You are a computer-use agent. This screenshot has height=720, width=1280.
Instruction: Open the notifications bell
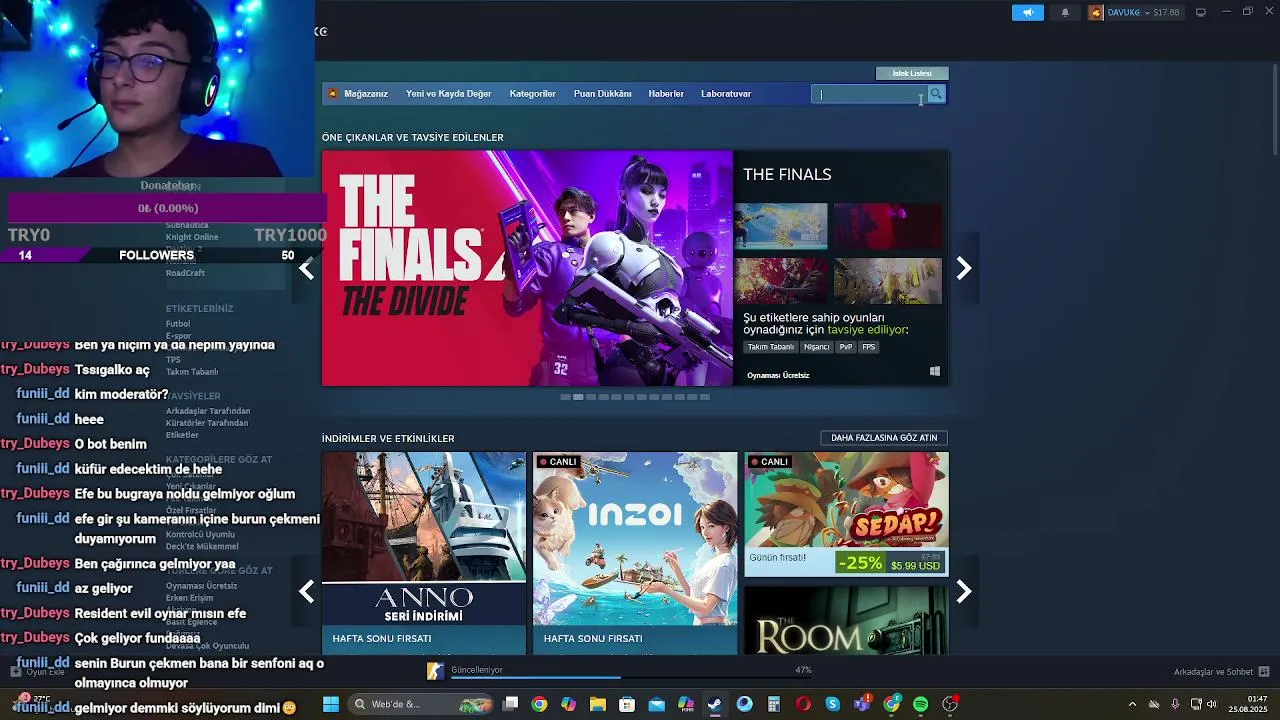(x=1065, y=12)
